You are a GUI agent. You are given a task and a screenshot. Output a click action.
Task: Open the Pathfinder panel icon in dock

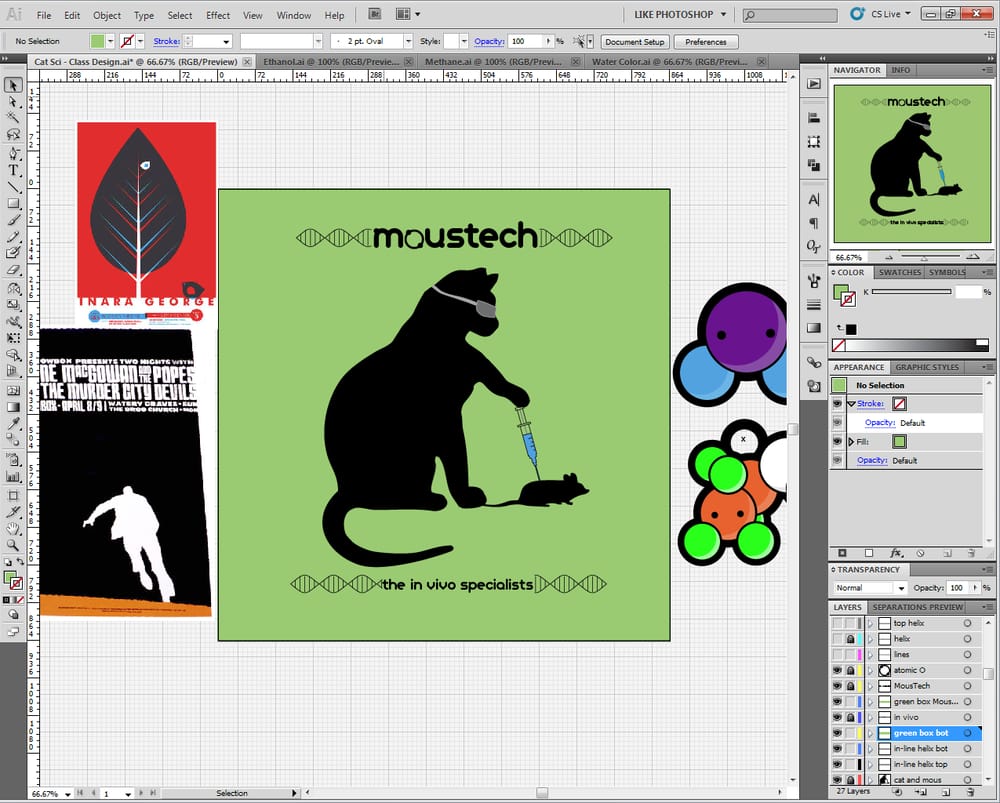pyautogui.click(x=814, y=165)
